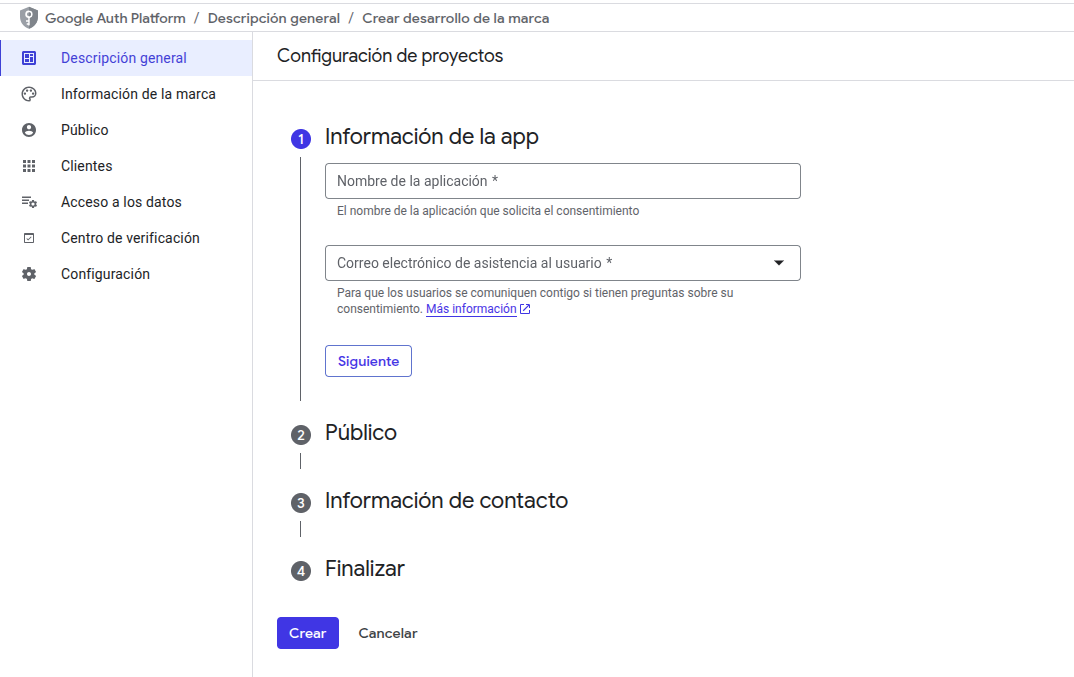Click the Cancelar button

pyautogui.click(x=388, y=633)
